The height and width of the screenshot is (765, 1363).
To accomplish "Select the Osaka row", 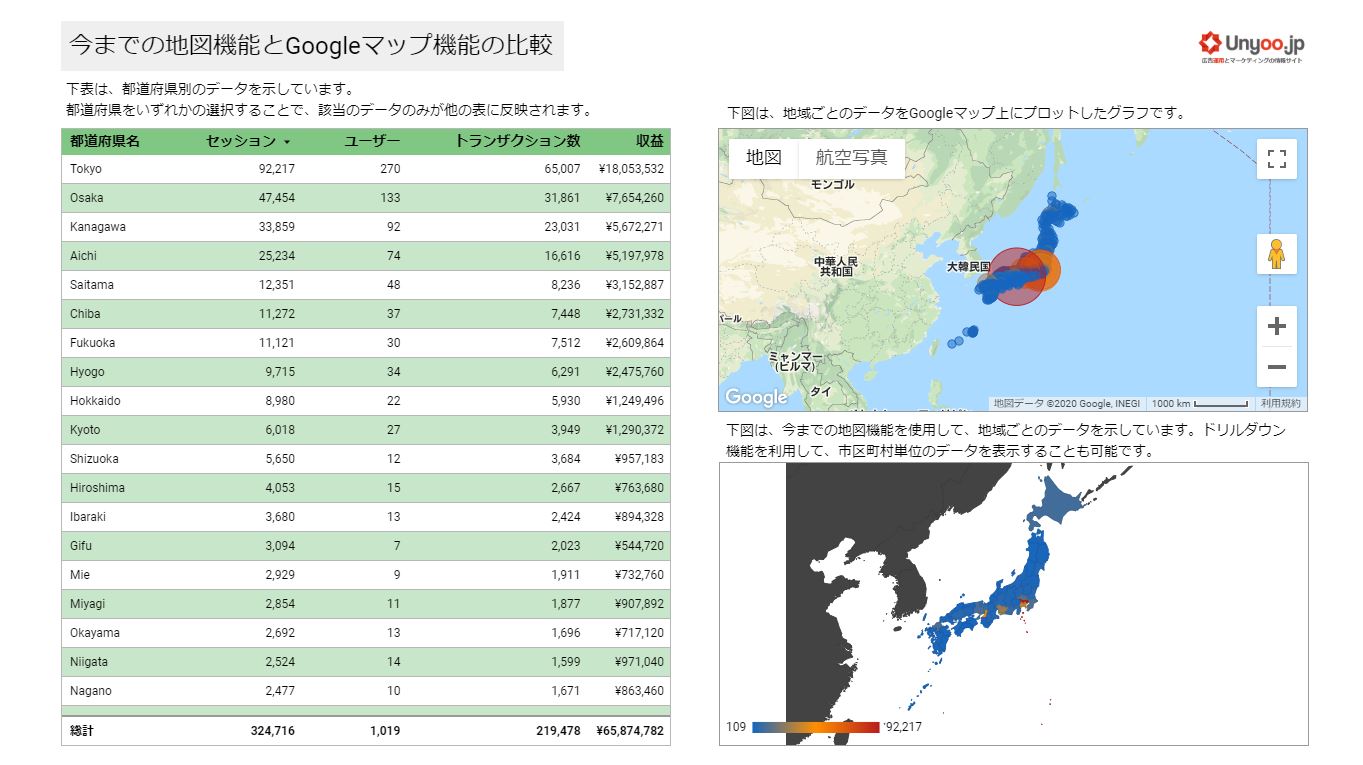I will tap(366, 198).
